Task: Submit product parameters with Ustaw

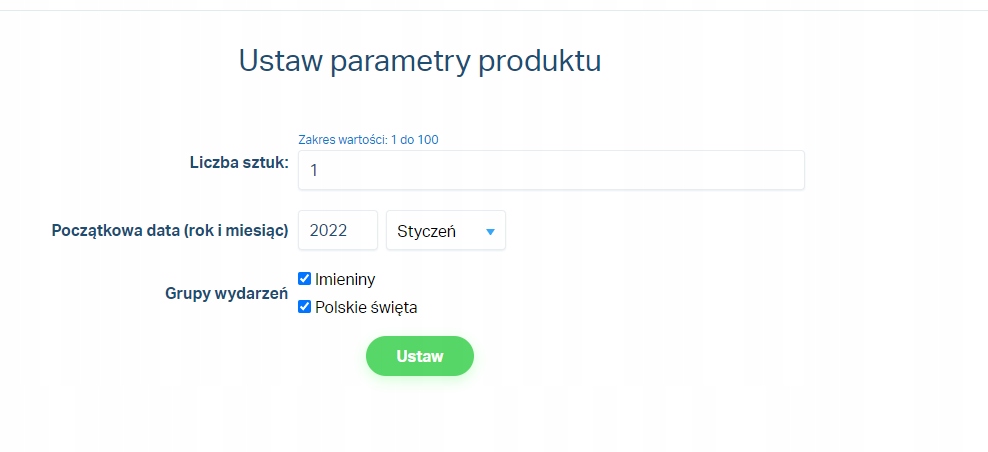Action: (x=419, y=356)
